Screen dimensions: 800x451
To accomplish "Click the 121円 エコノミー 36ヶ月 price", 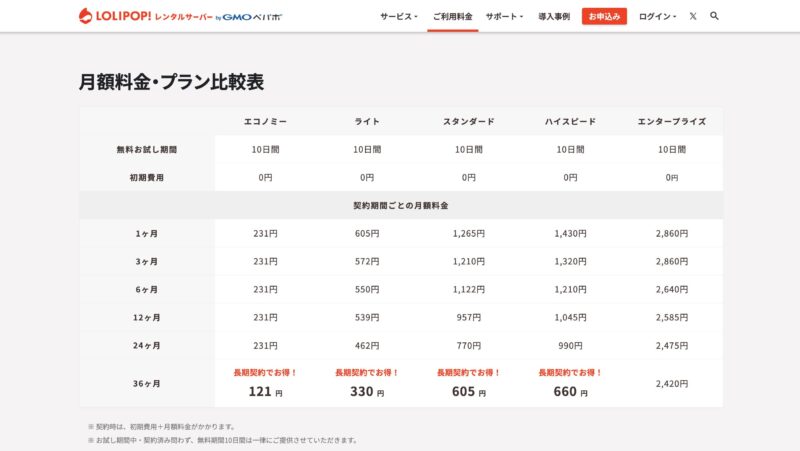I will [265, 391].
